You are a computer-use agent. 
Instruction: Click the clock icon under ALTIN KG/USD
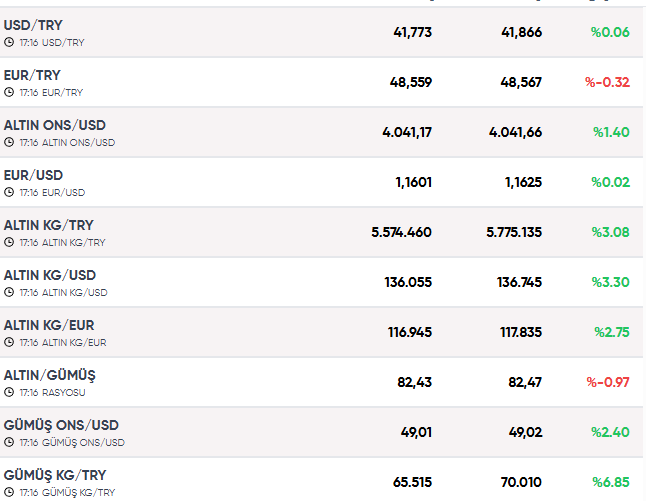(9, 293)
